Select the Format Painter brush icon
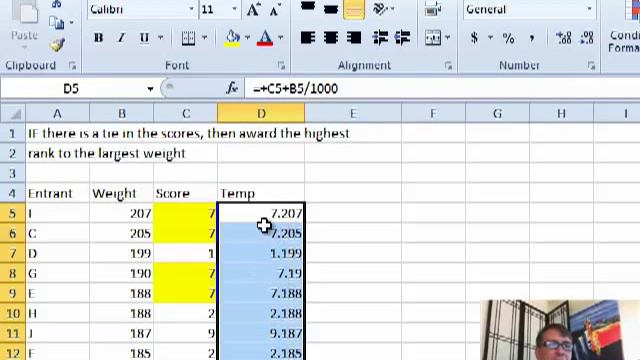 pos(58,44)
